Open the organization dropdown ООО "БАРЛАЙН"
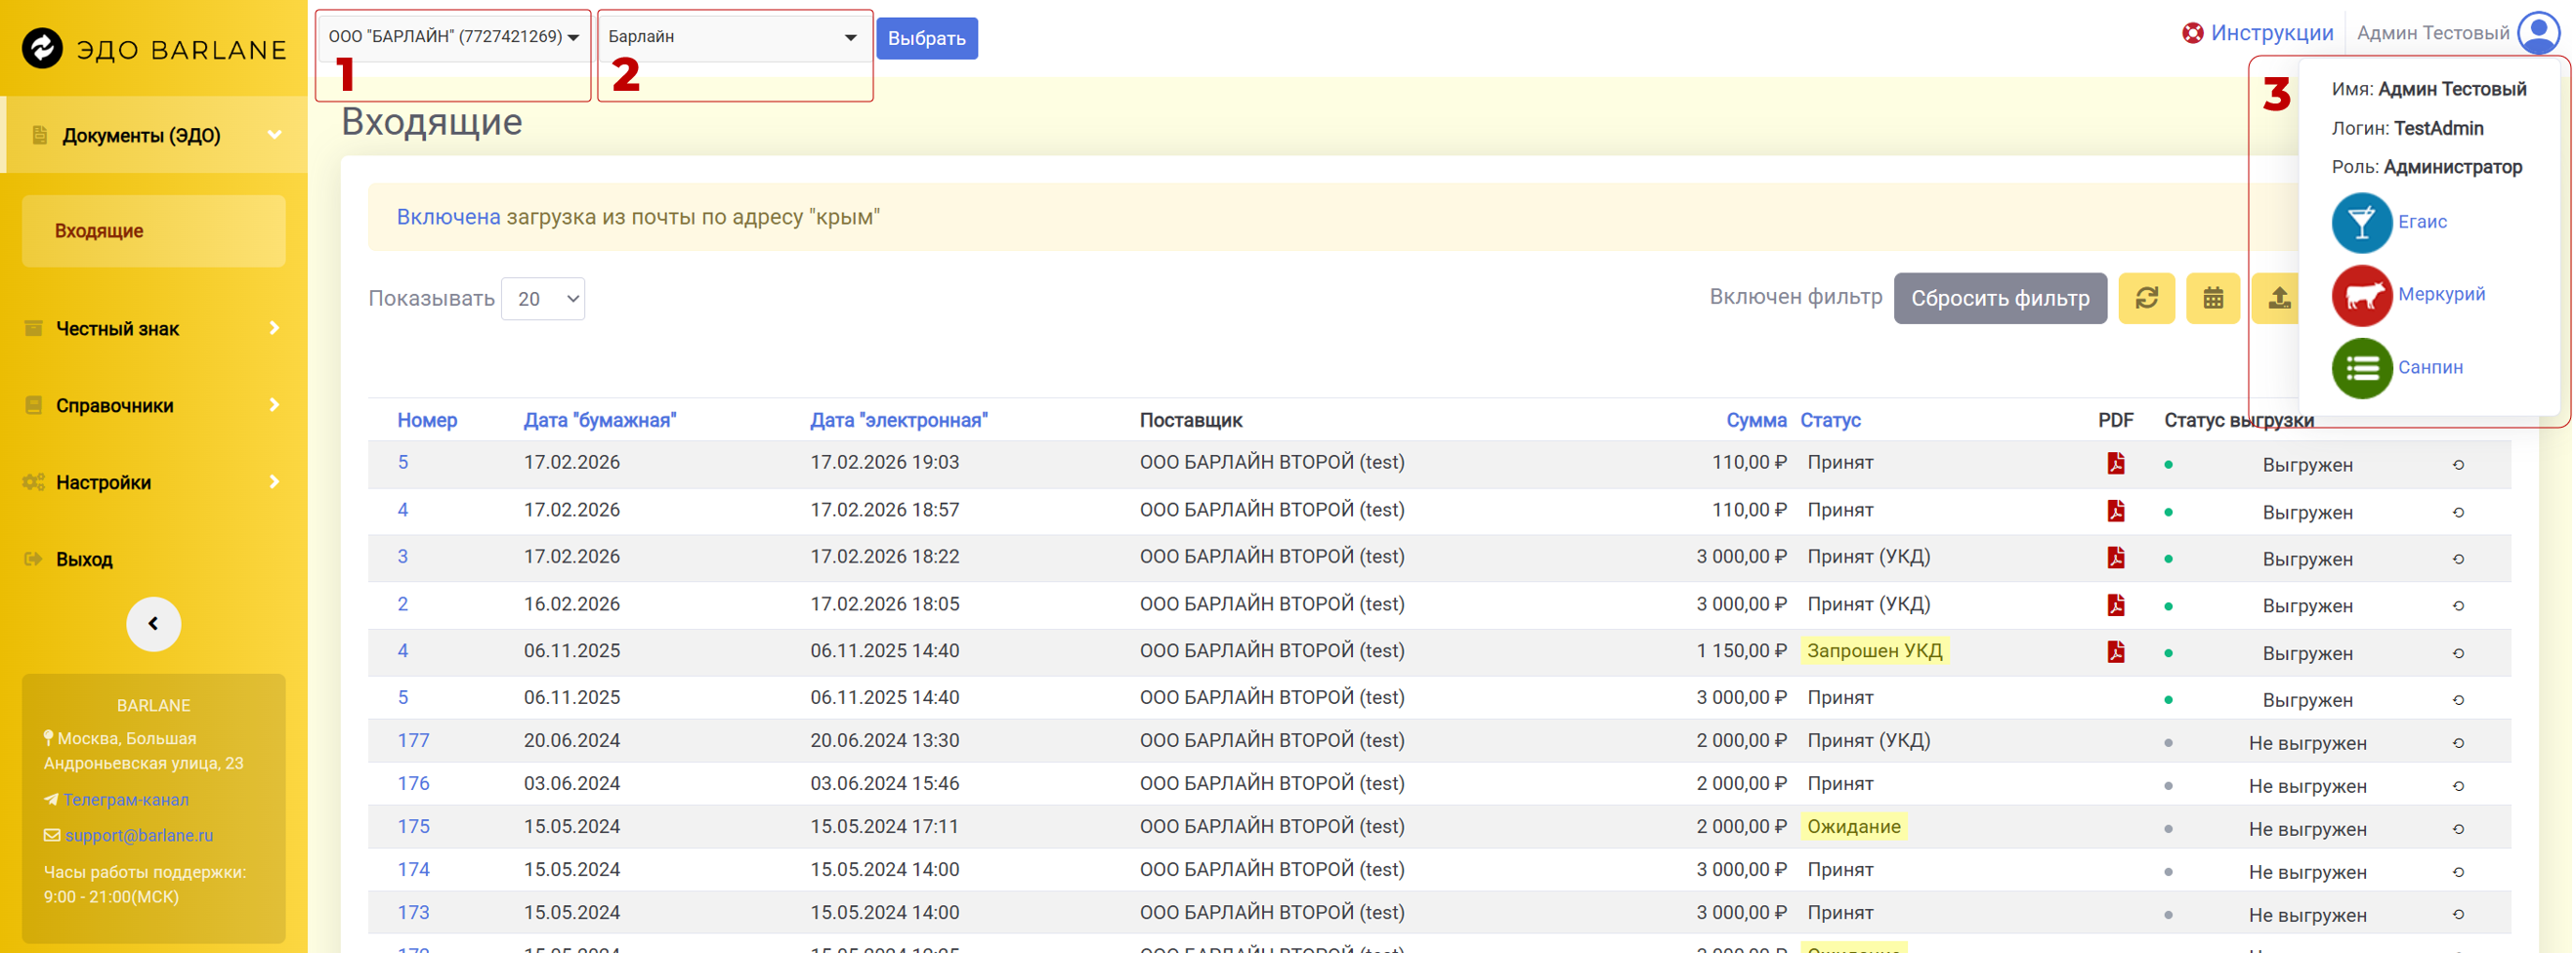2576x953 pixels. click(x=453, y=37)
